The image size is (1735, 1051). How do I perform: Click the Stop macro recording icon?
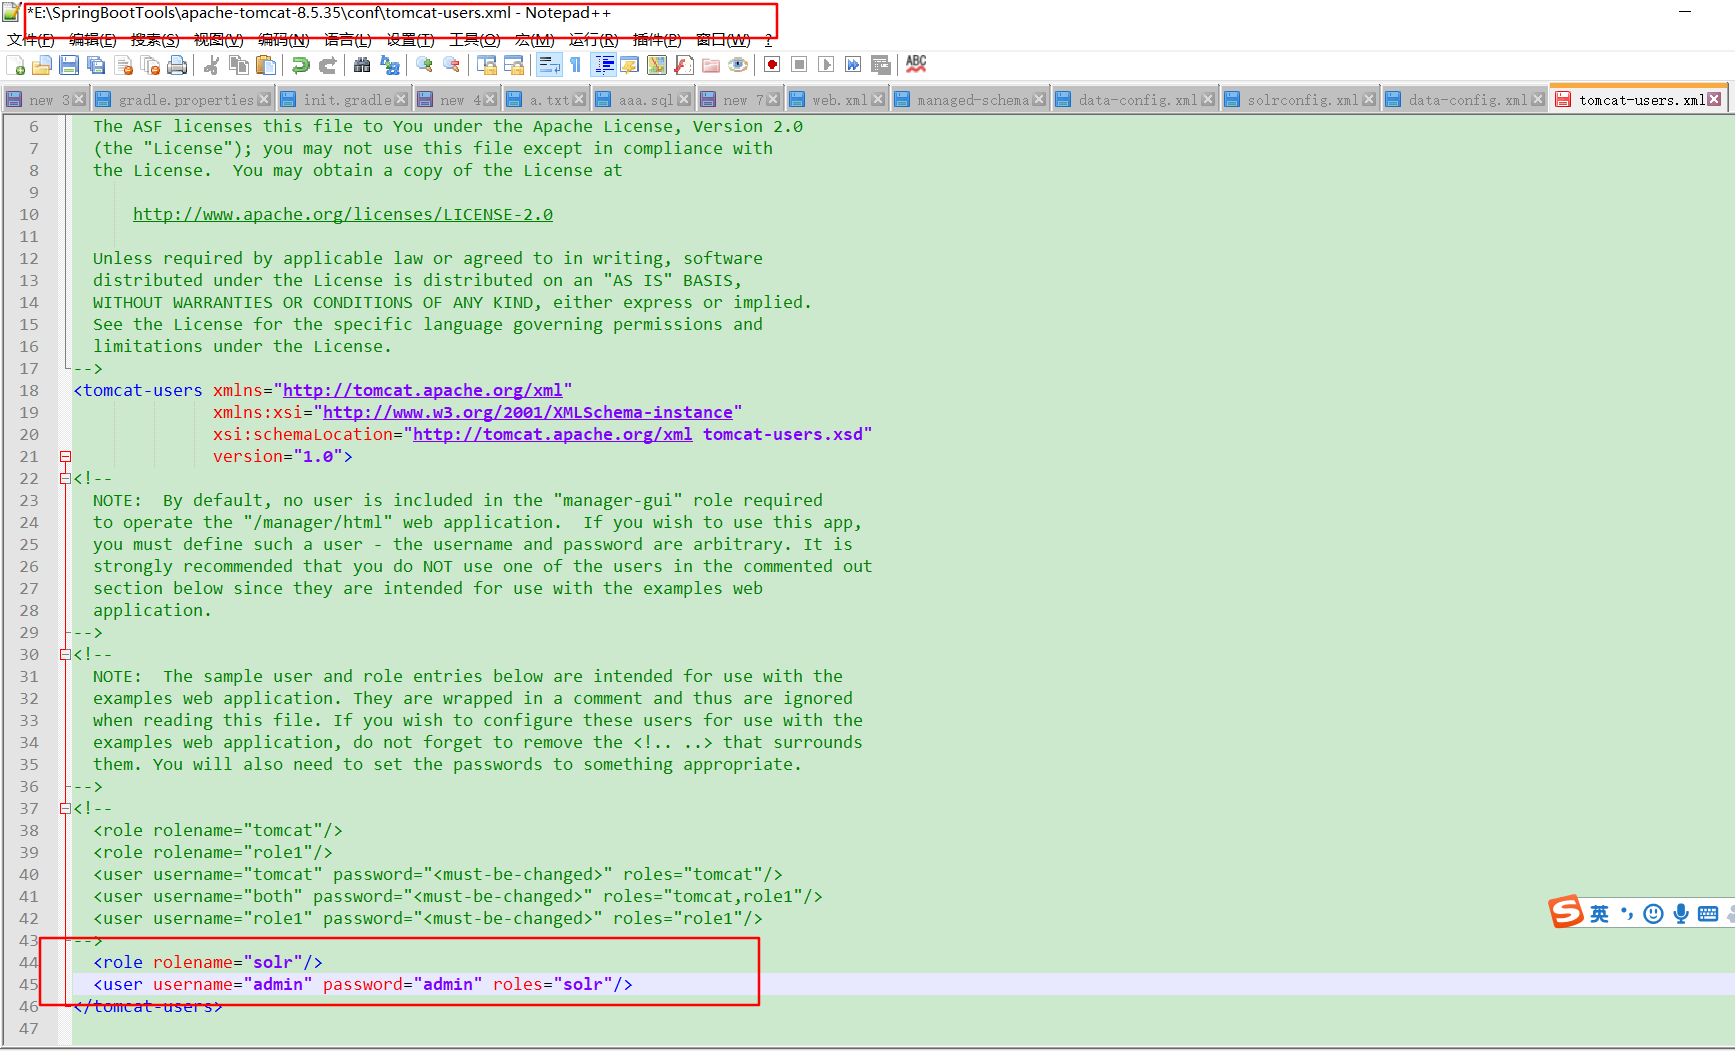[x=799, y=66]
